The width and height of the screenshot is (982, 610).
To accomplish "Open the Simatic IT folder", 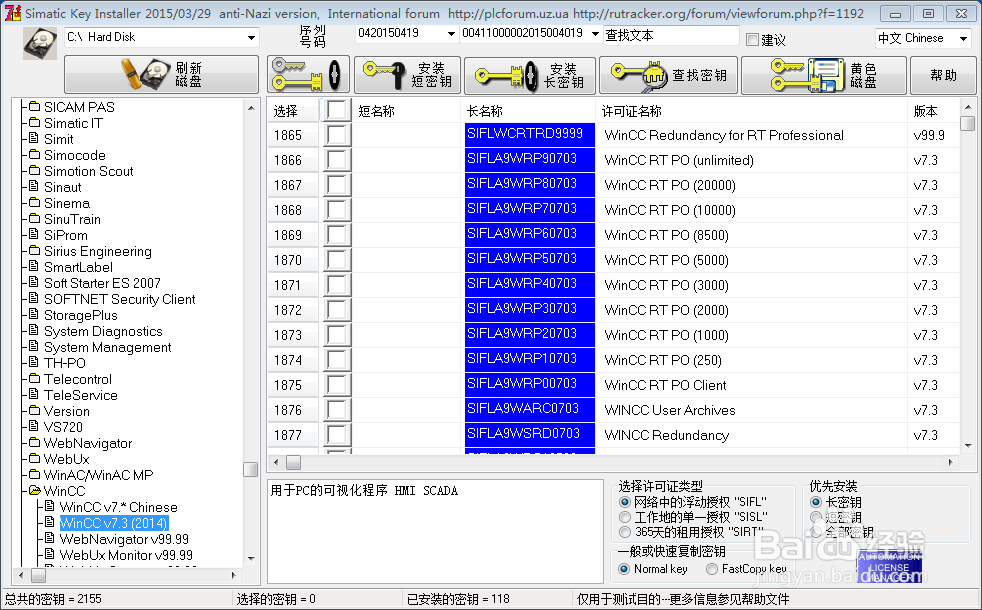I will point(73,123).
